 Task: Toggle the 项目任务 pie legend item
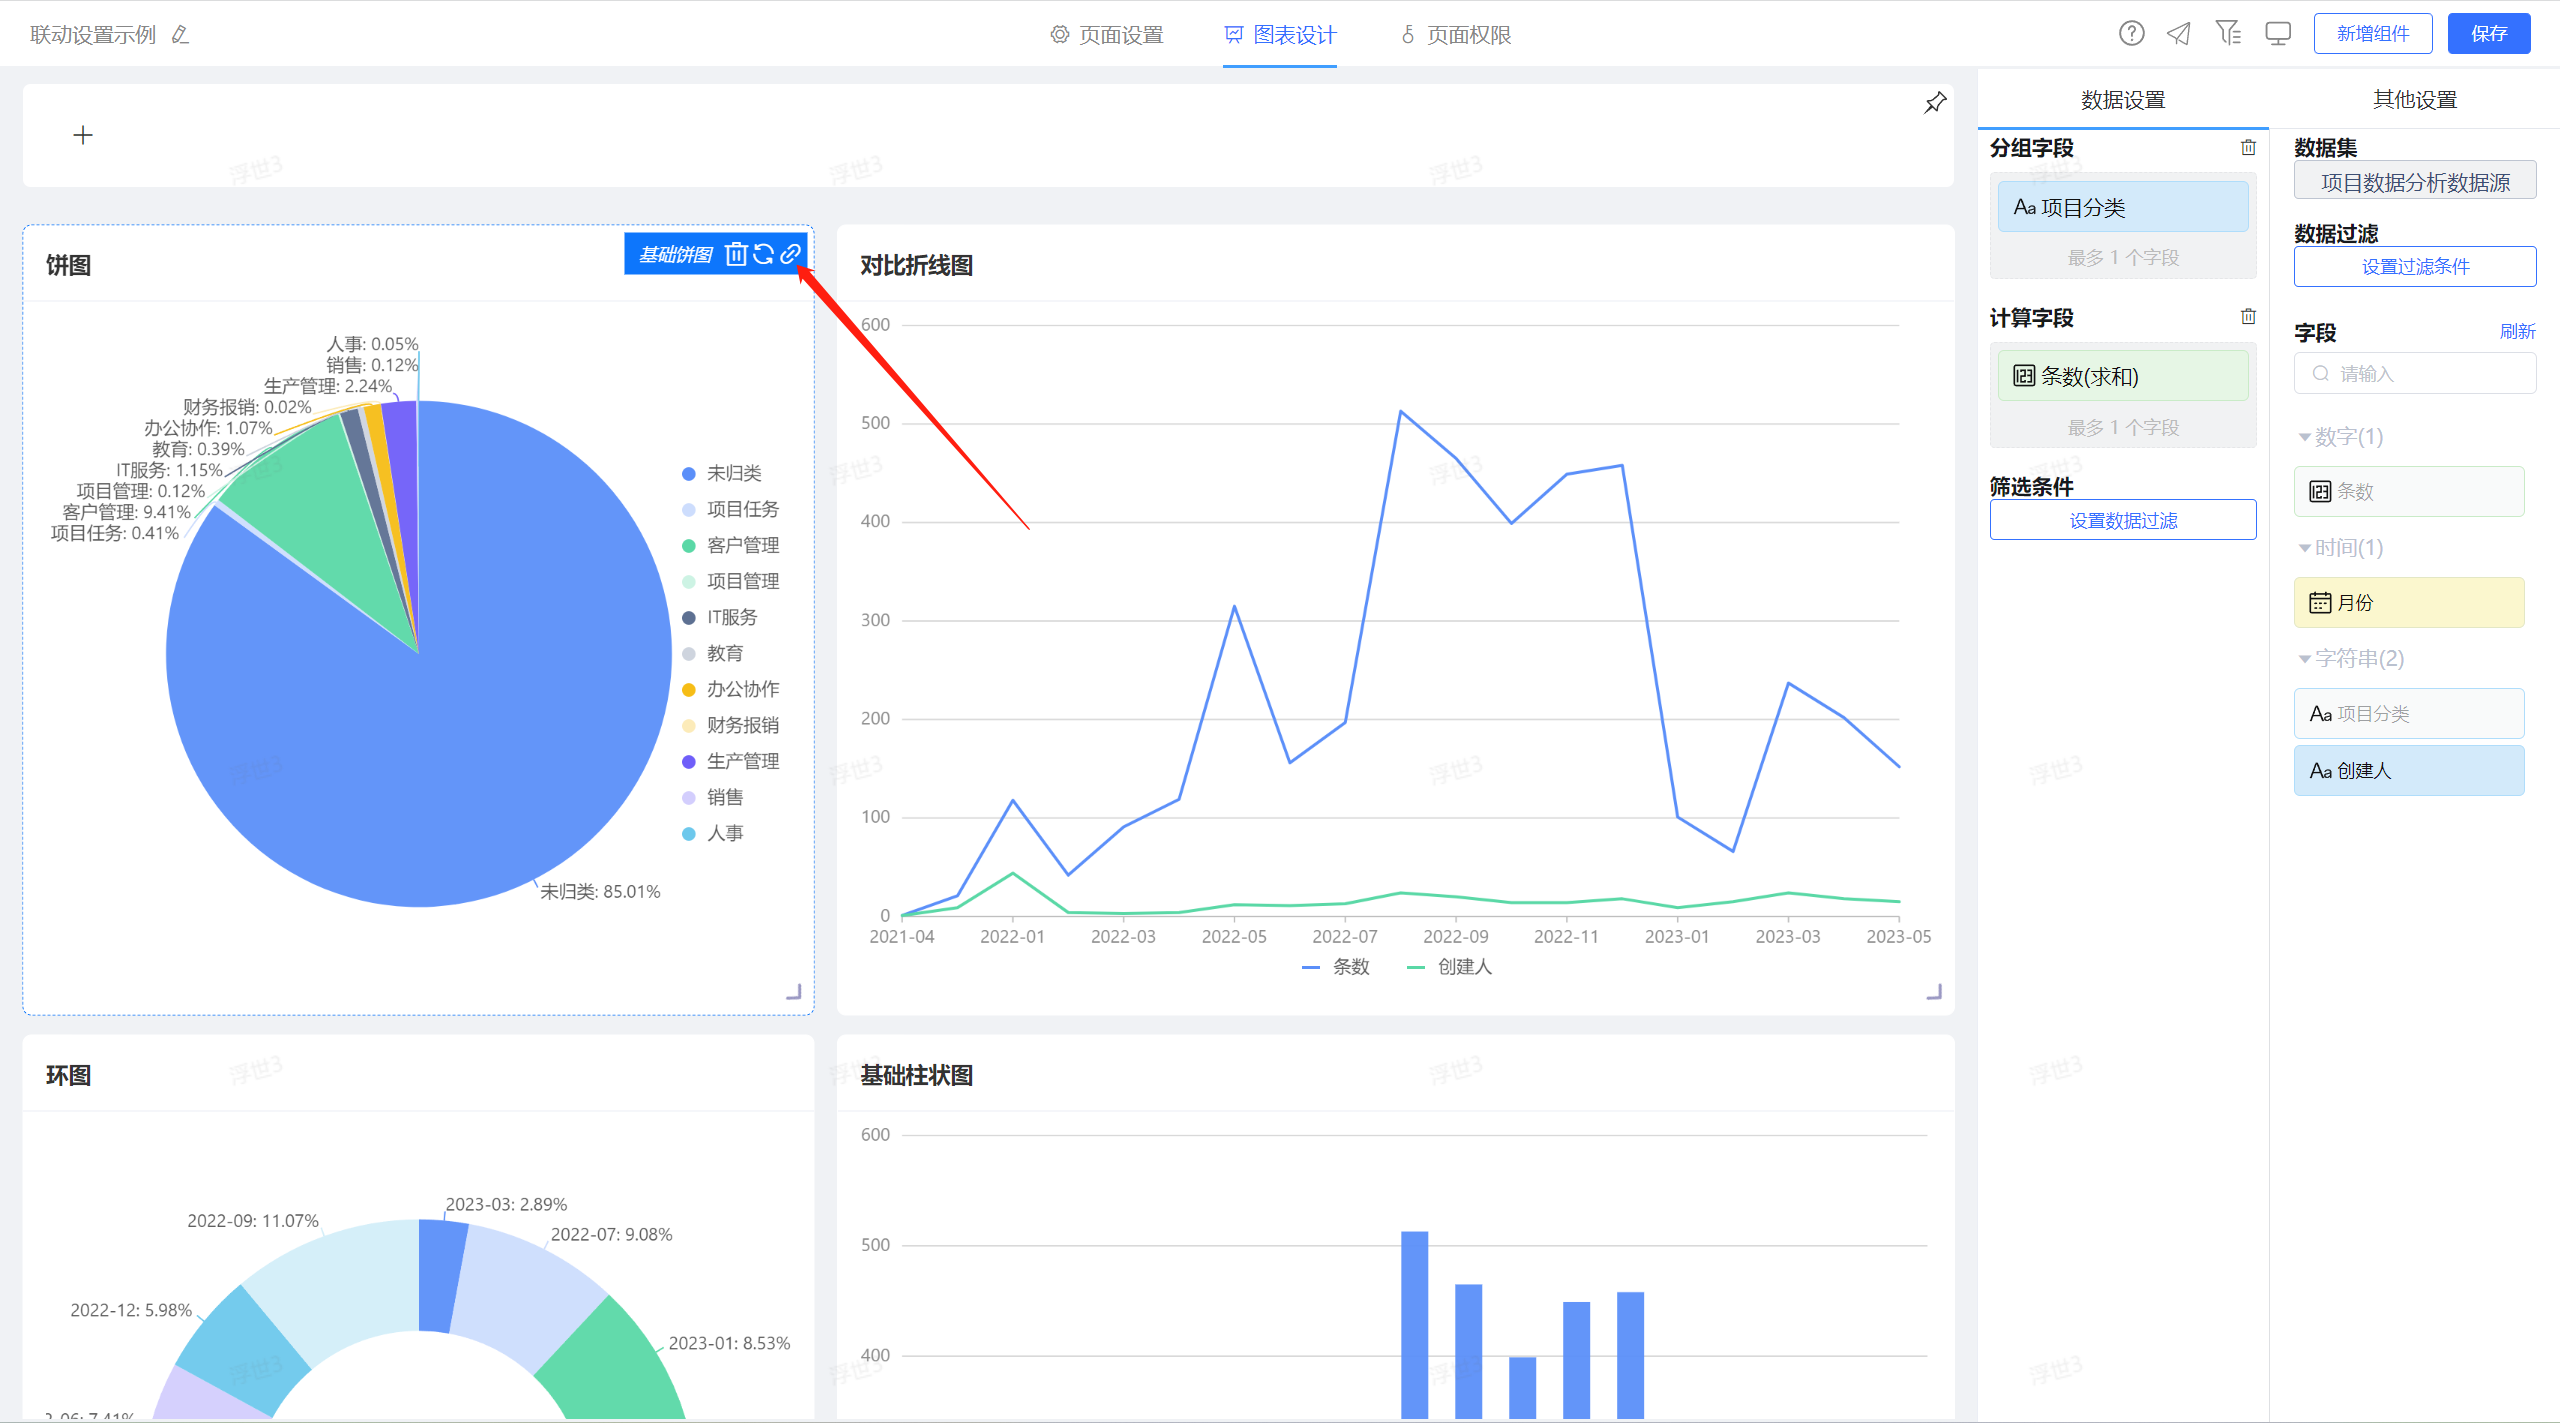click(x=730, y=509)
